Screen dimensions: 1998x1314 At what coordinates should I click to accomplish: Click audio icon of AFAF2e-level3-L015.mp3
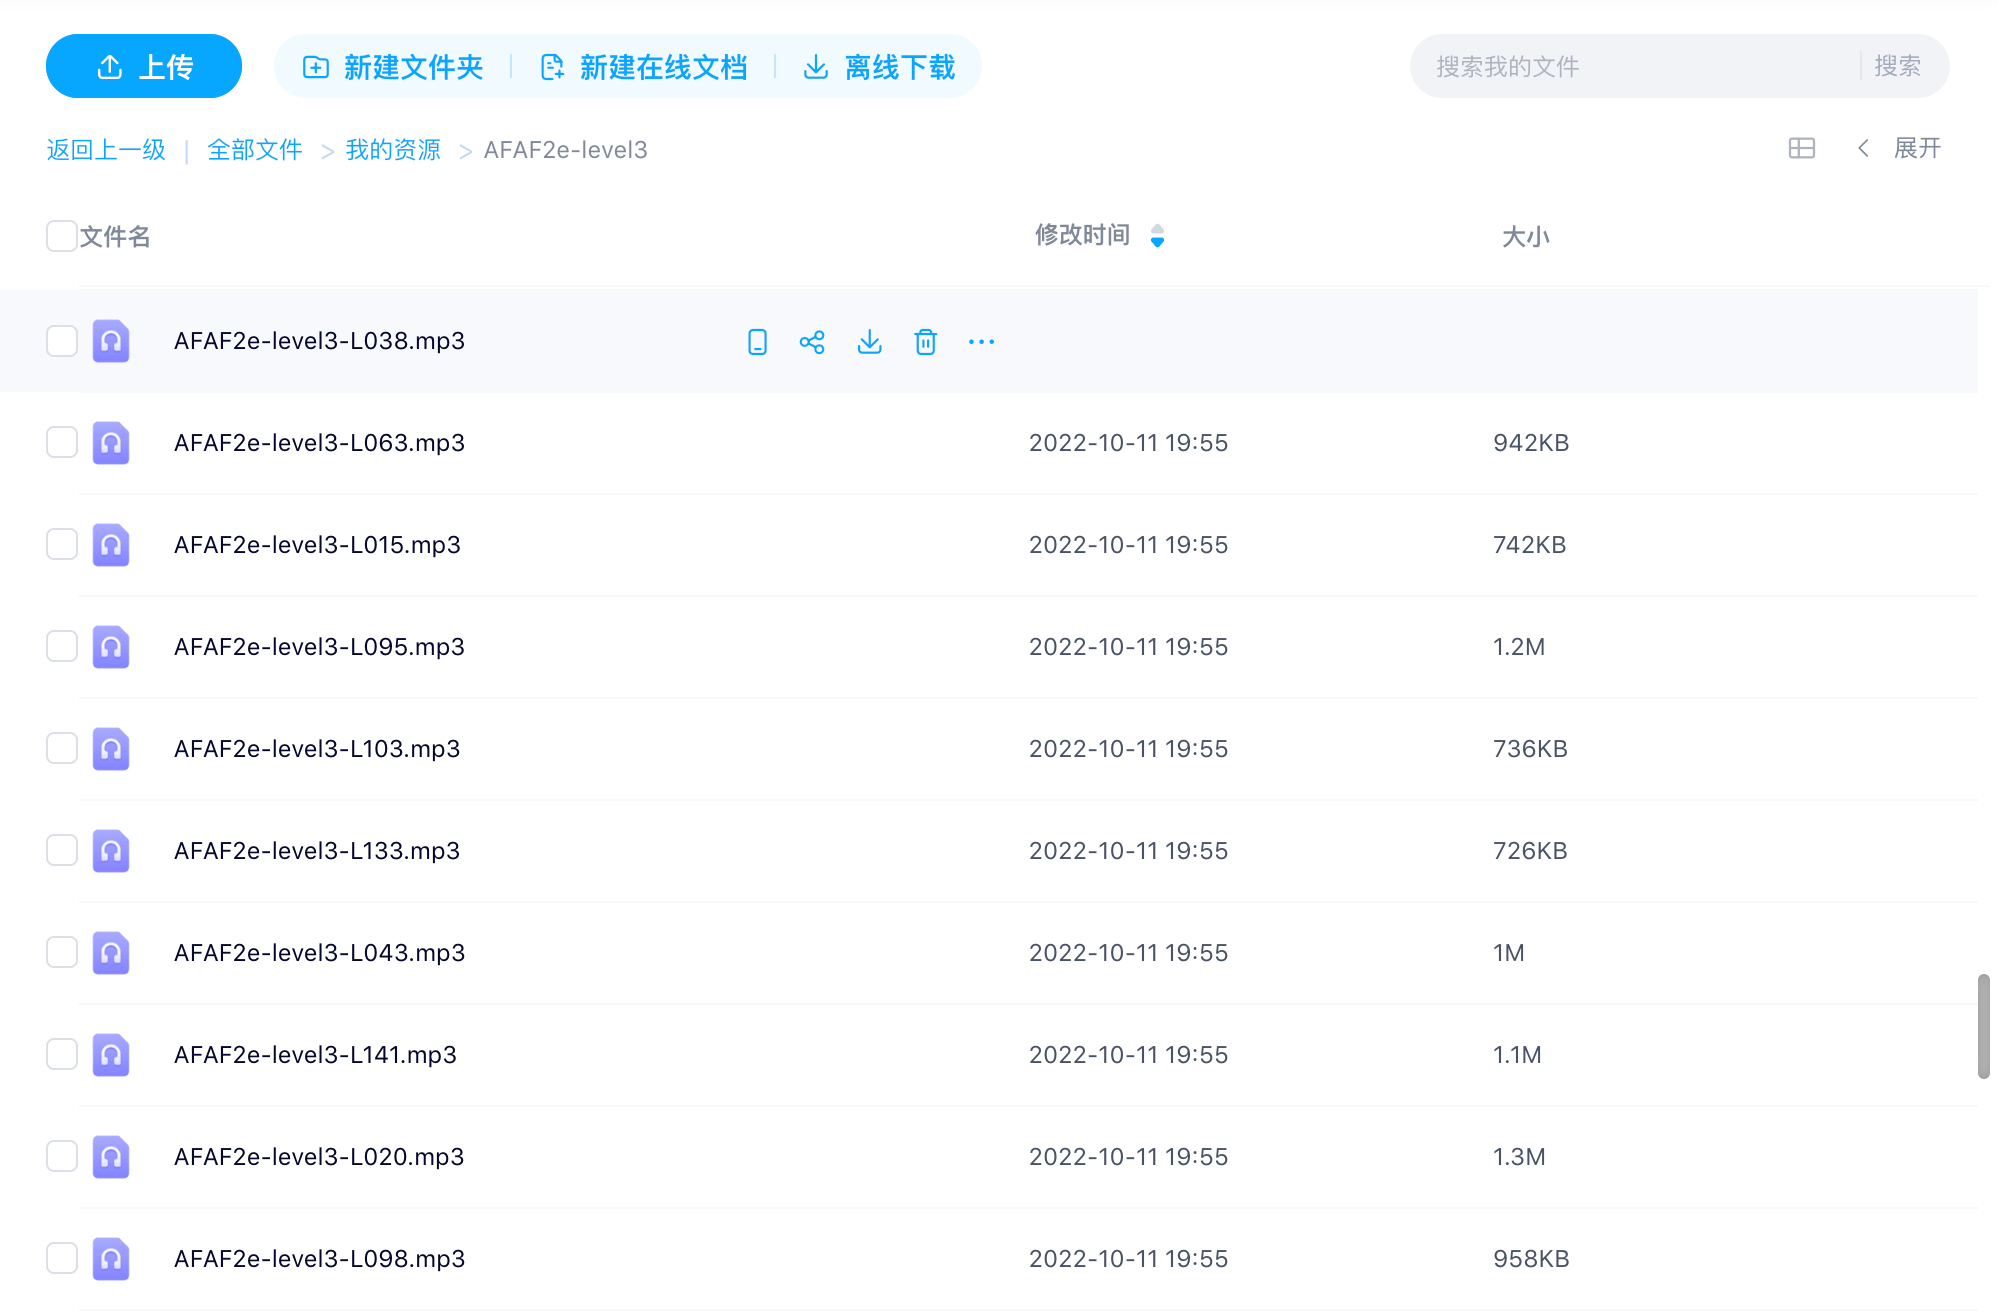pos(111,545)
